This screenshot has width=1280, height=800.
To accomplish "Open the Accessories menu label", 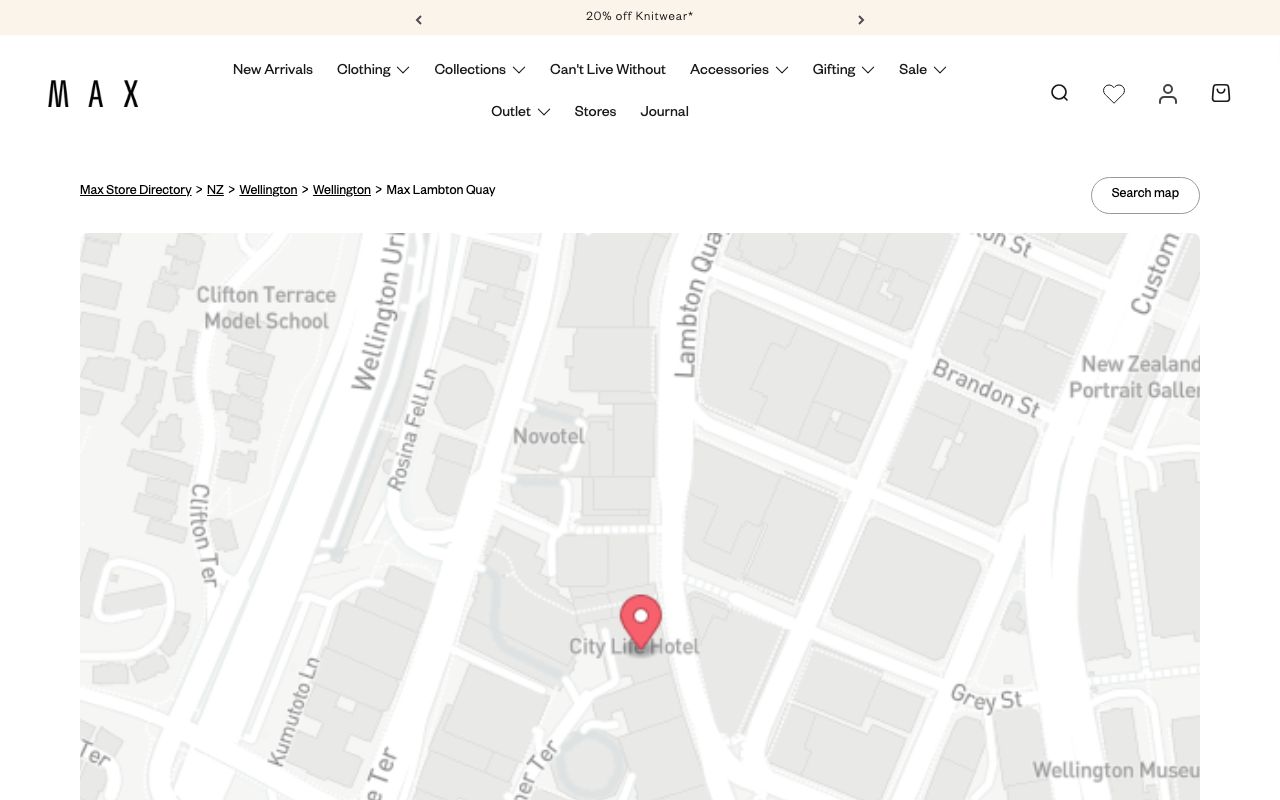I will click(729, 69).
